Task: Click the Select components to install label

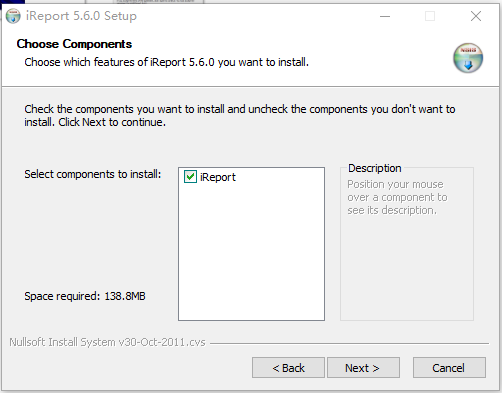Action: (x=93, y=174)
